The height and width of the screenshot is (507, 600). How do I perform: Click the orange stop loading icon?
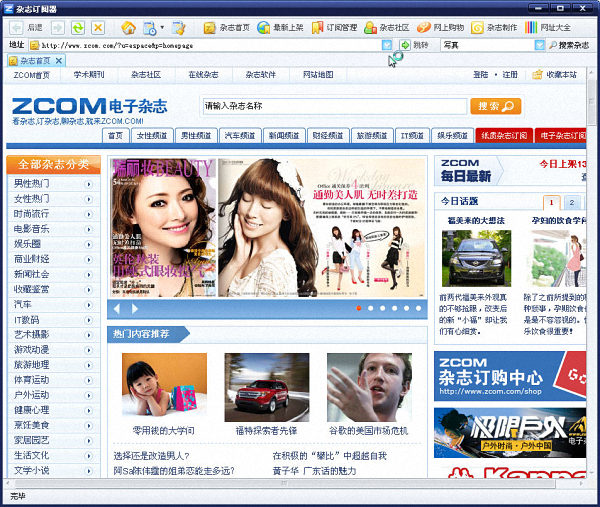[x=98, y=27]
